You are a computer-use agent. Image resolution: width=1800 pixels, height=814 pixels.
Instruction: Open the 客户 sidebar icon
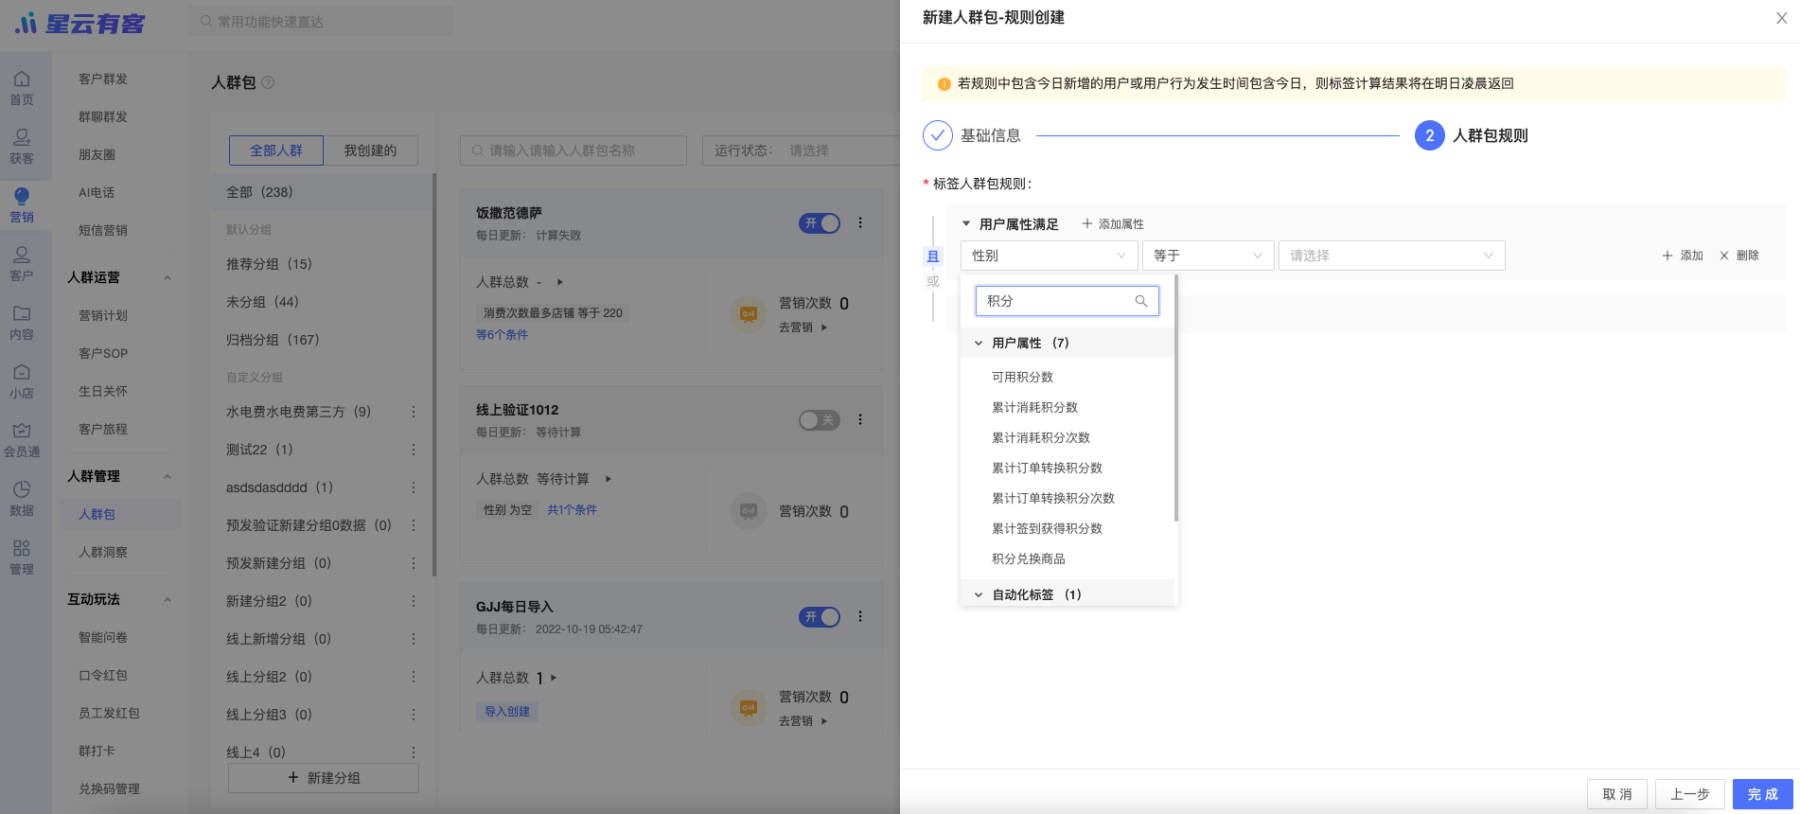(22, 264)
